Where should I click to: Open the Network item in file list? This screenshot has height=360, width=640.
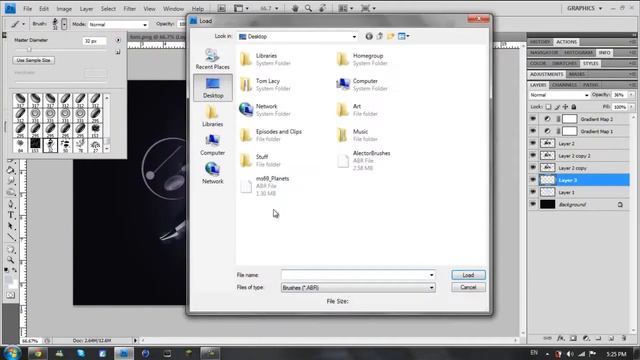[x=266, y=110]
